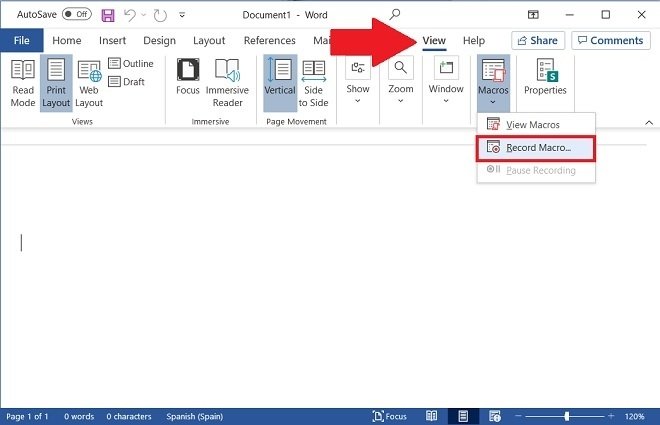
Task: Click the Undo arrow
Action: pyautogui.click(x=130, y=16)
